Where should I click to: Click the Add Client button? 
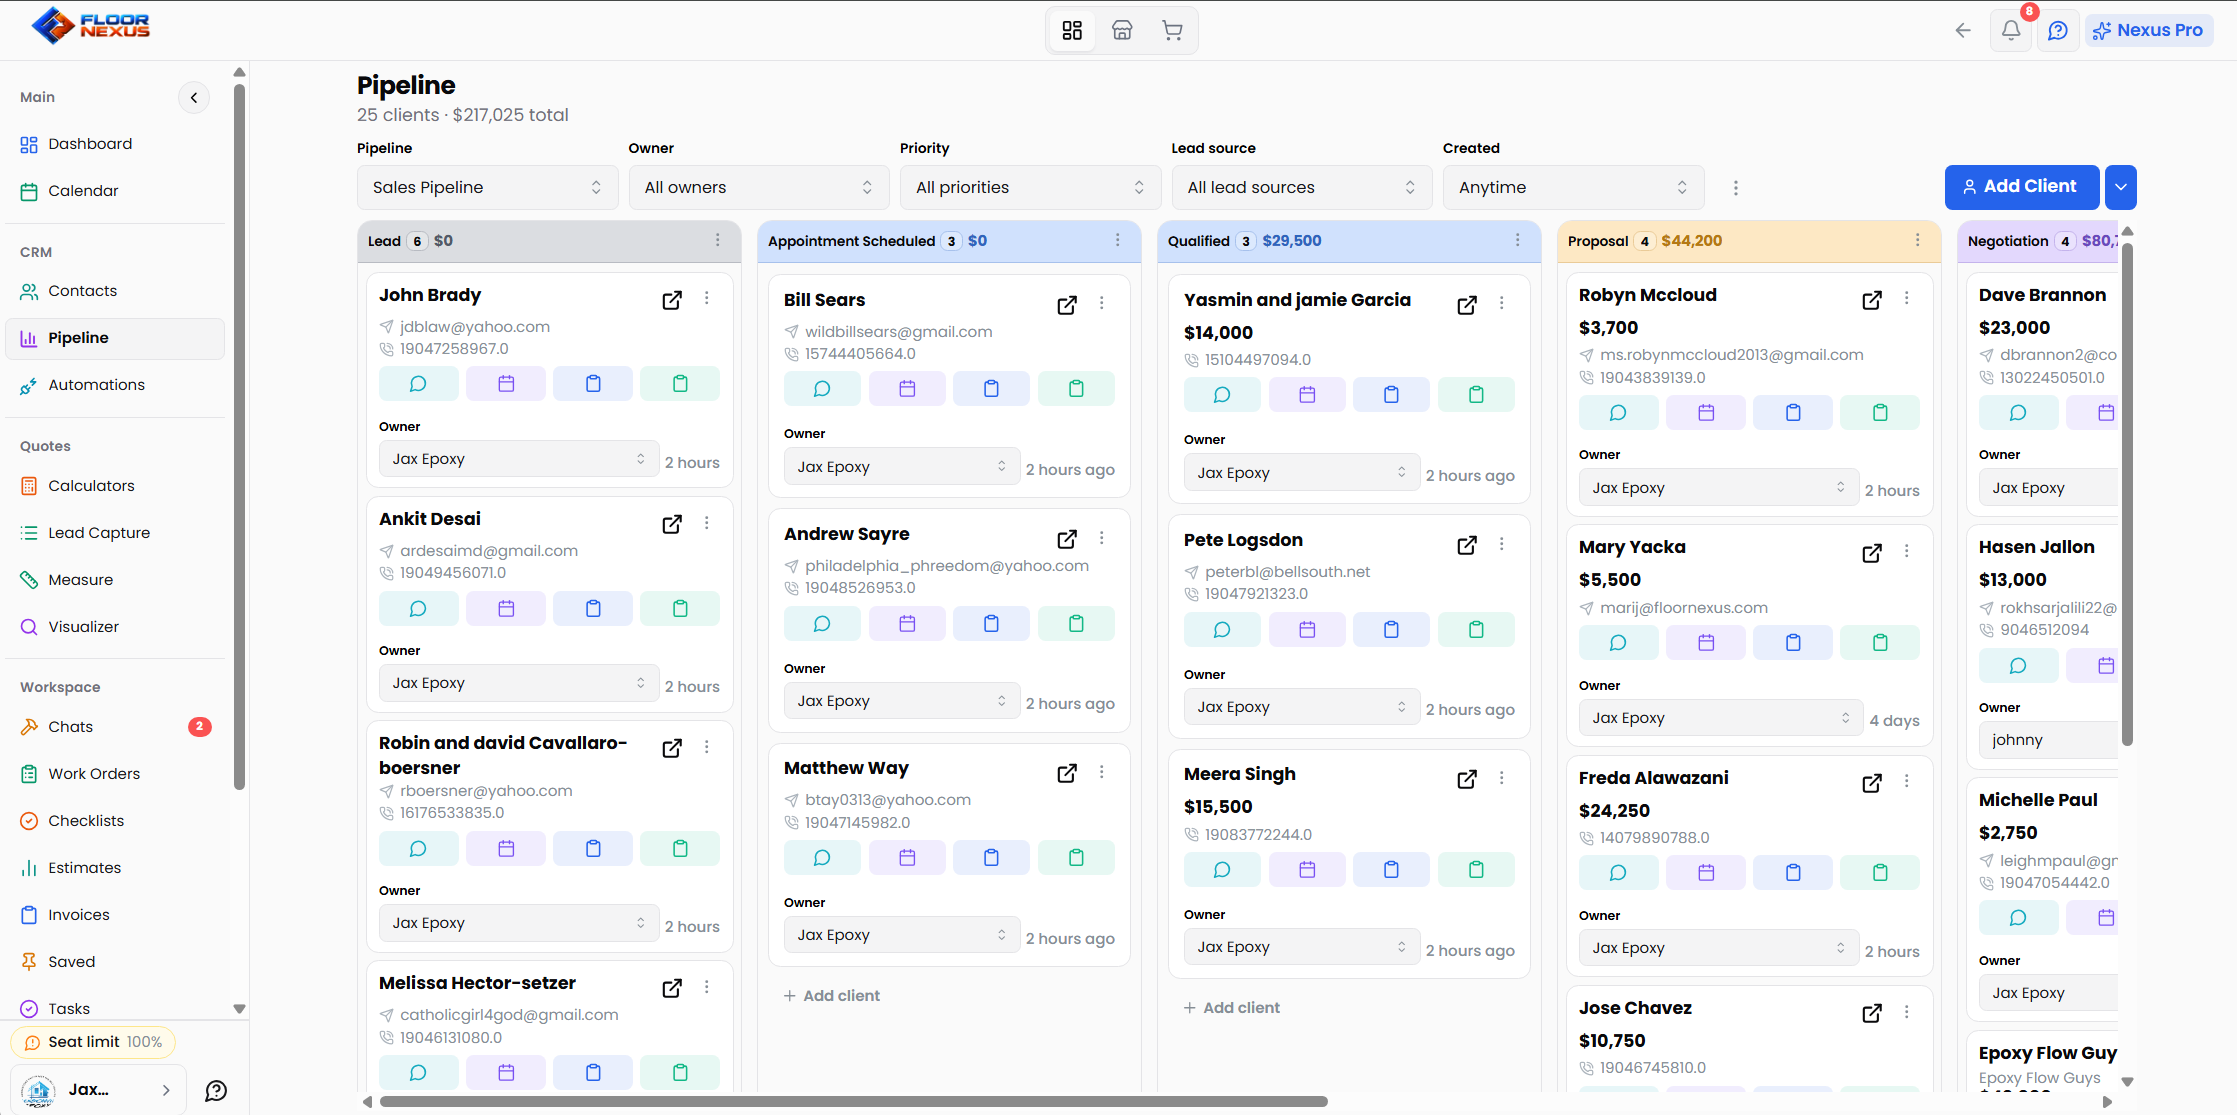tap(2021, 187)
